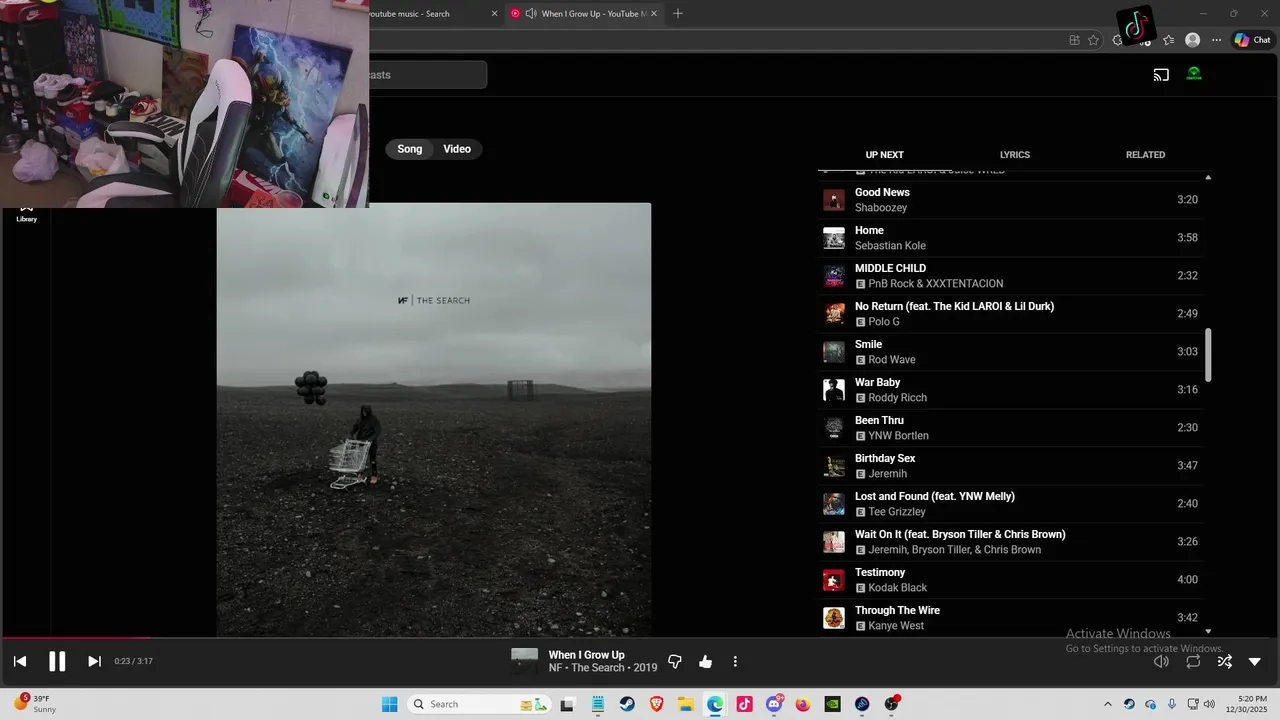Mute audio on the When I Grow Up tab
The height and width of the screenshot is (720, 1280).
coord(531,14)
